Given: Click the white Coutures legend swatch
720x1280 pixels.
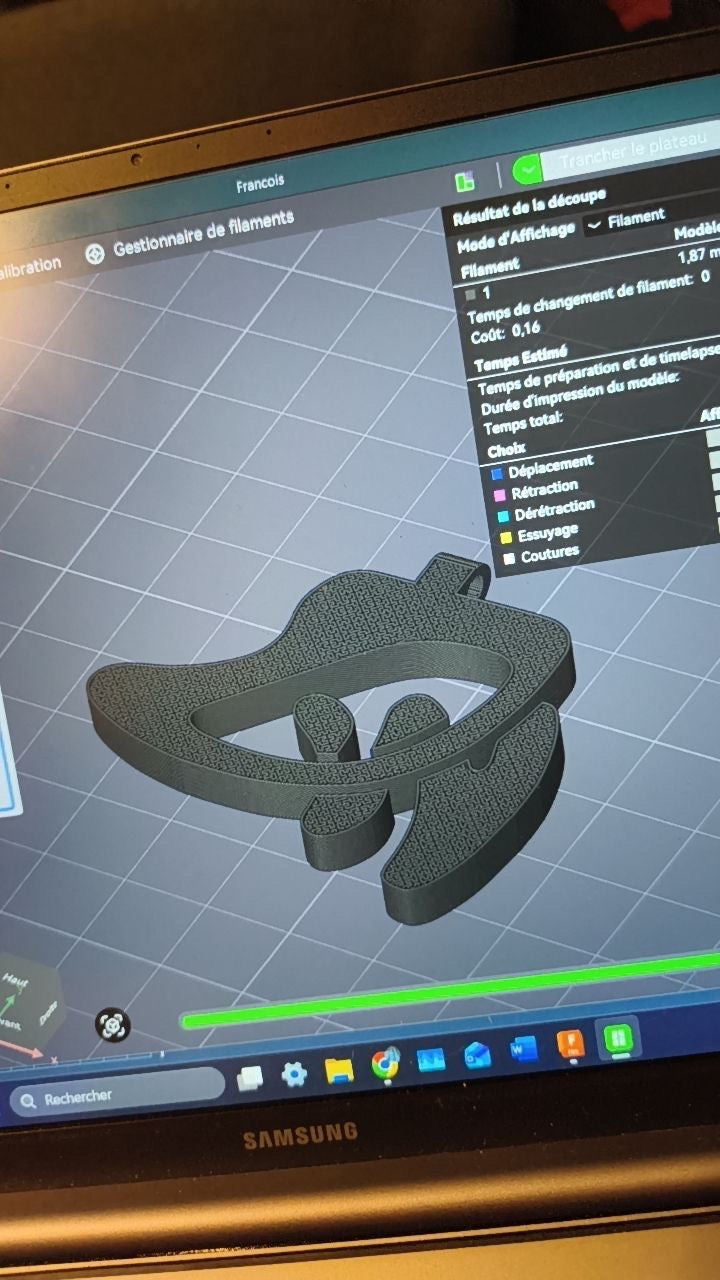Looking at the screenshot, I should point(509,559).
